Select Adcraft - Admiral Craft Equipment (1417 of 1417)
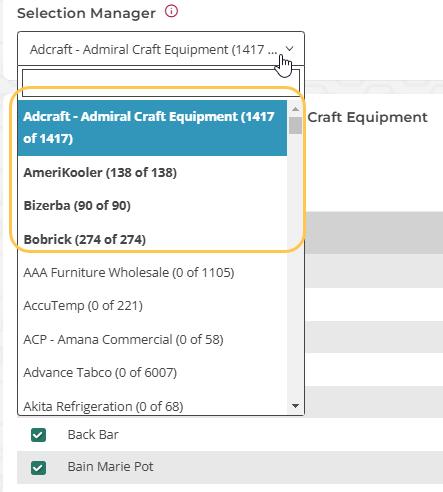443x492 pixels. point(152,128)
